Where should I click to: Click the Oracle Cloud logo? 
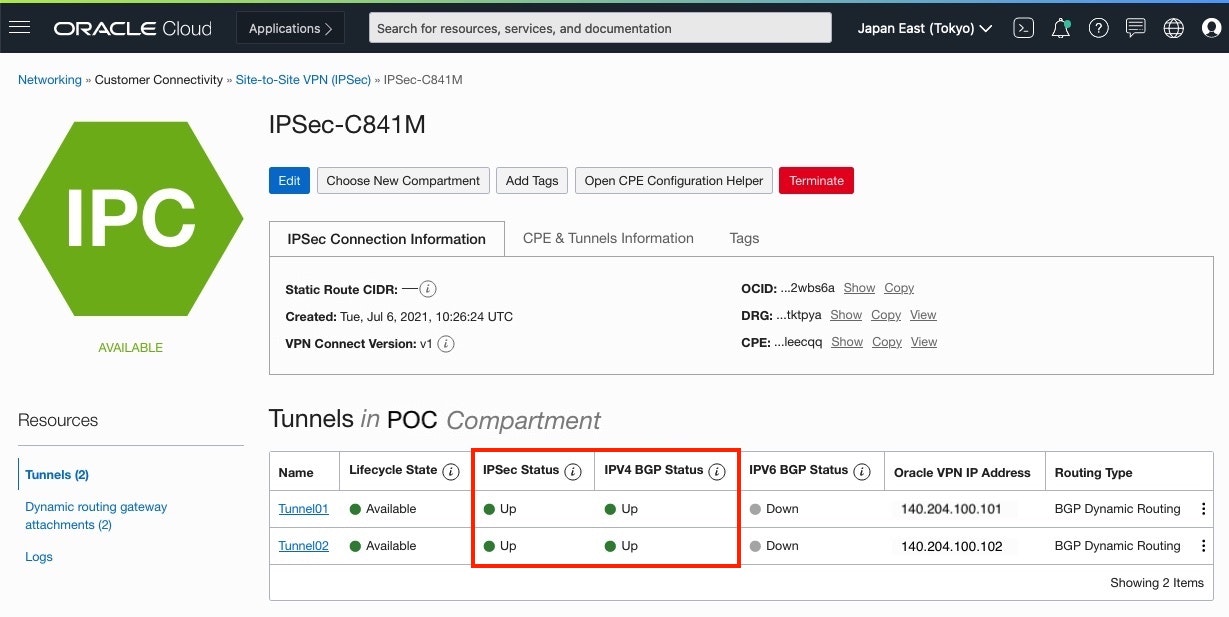(x=133, y=28)
